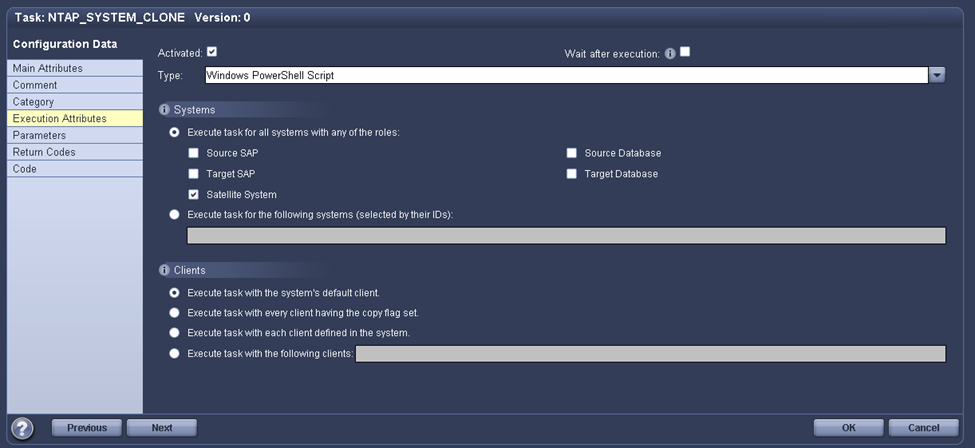Image resolution: width=975 pixels, height=448 pixels.
Task: Switch to the Return Codes section
Action: (x=44, y=152)
